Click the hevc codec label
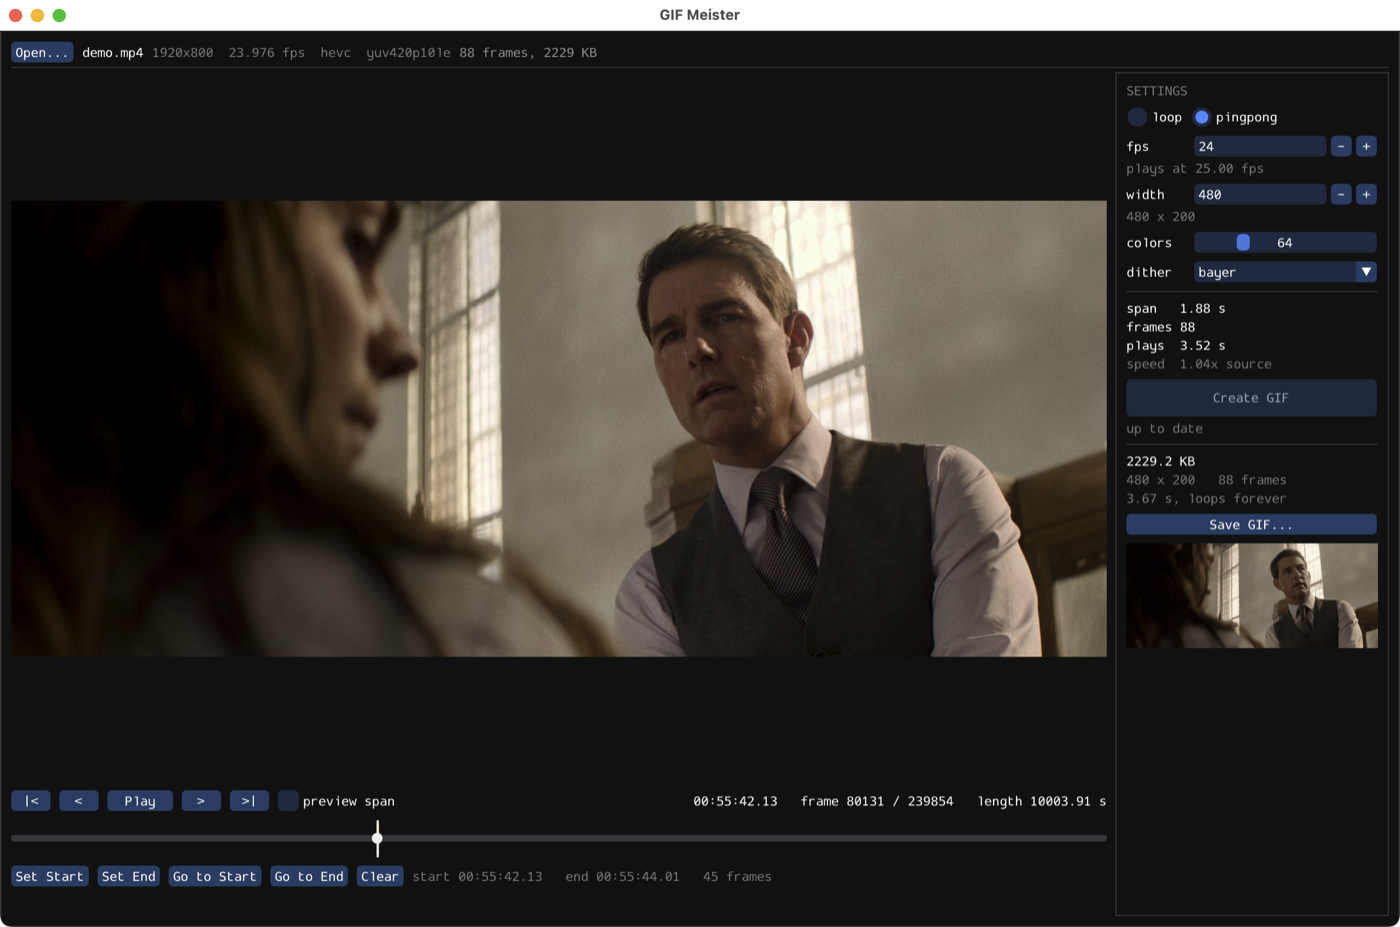The image size is (1400, 927). click(x=335, y=52)
